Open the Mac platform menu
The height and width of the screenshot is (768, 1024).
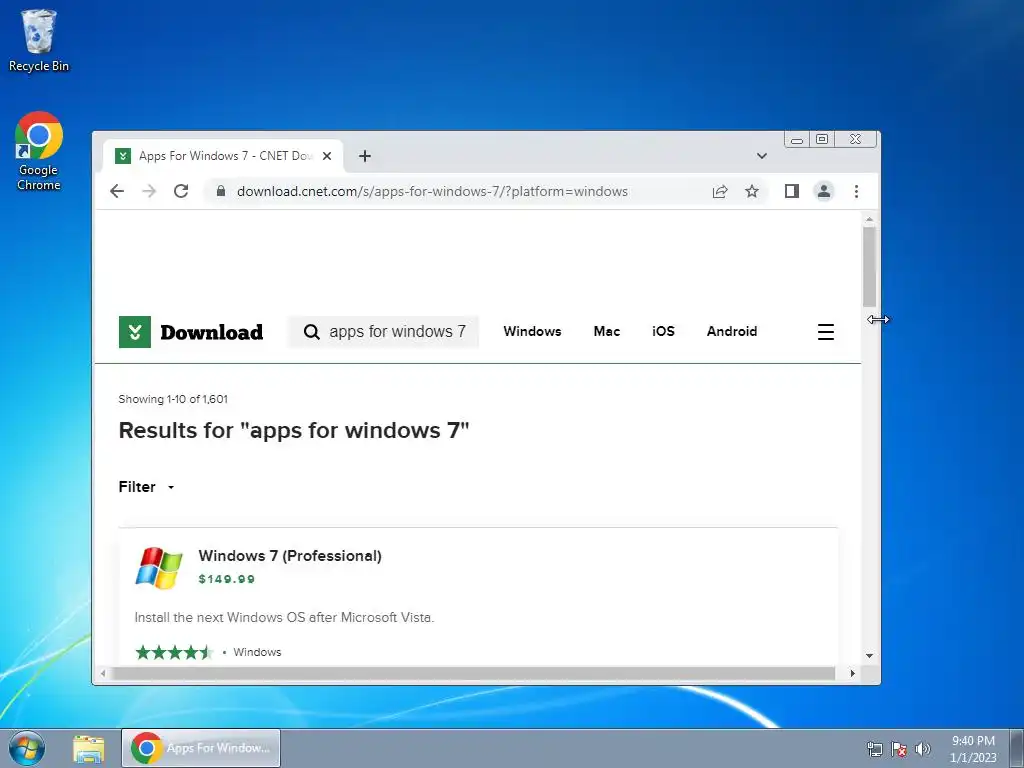point(607,331)
